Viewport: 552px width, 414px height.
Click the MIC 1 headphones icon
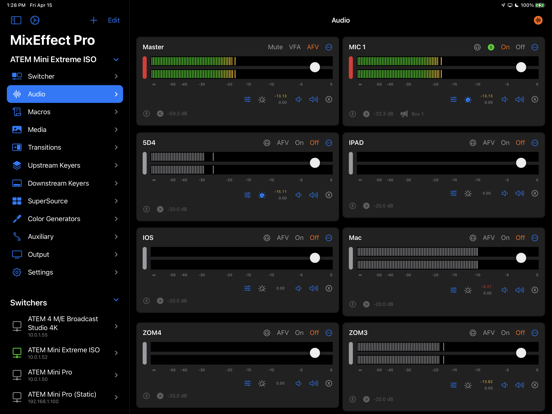point(477,47)
